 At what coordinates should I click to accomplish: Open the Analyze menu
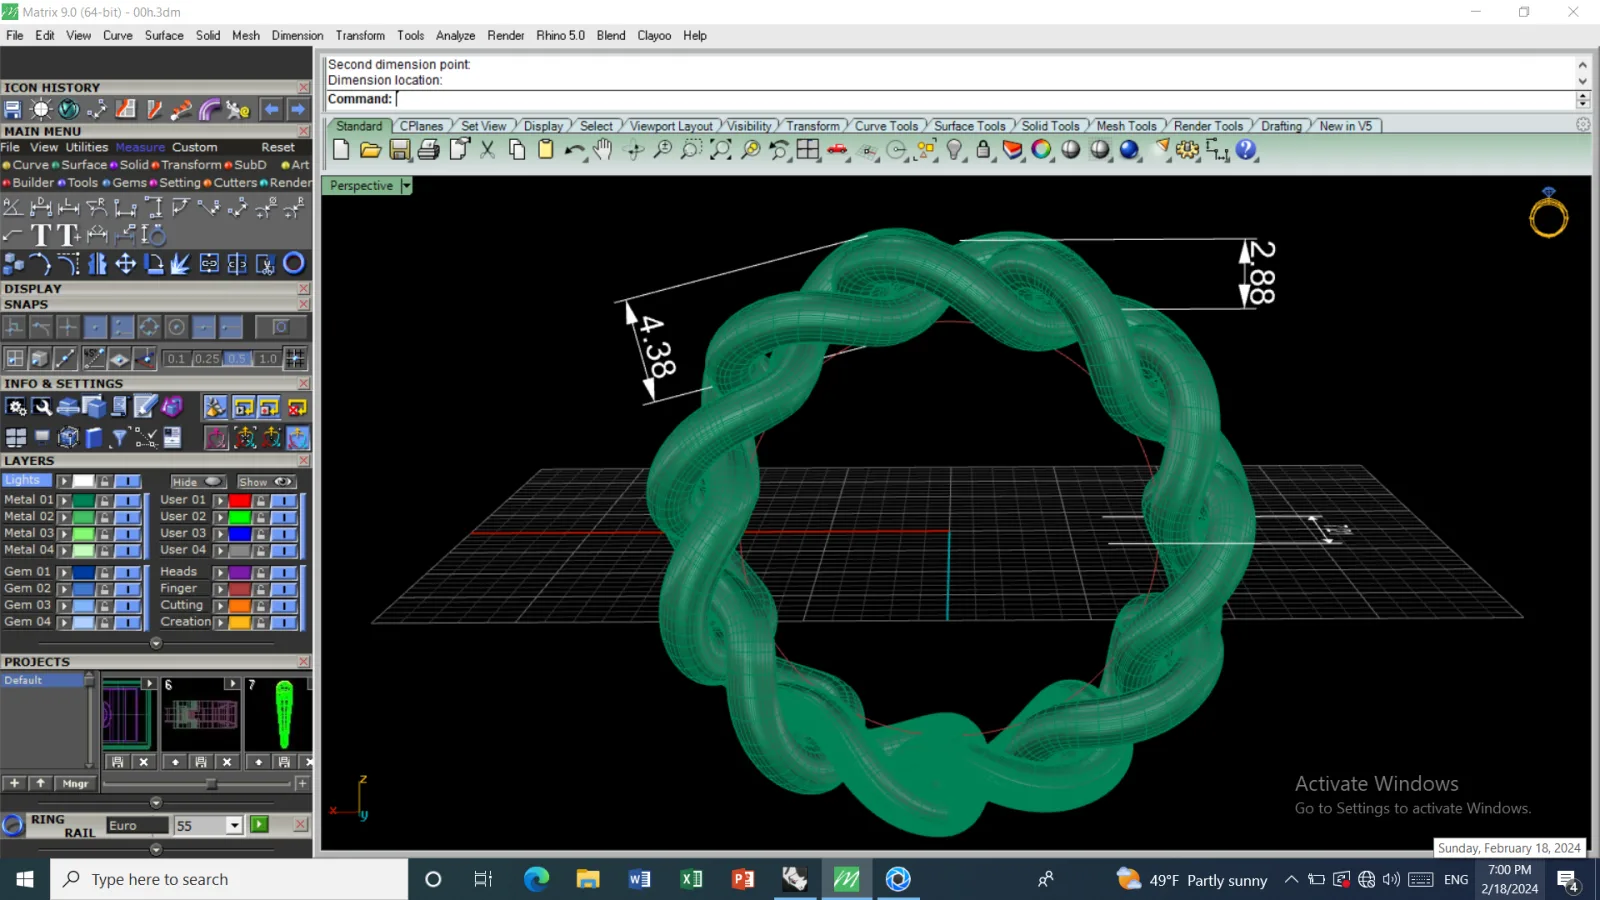[455, 35]
